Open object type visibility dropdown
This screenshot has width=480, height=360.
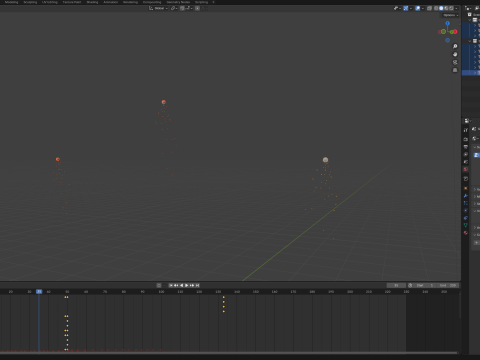click(397, 8)
